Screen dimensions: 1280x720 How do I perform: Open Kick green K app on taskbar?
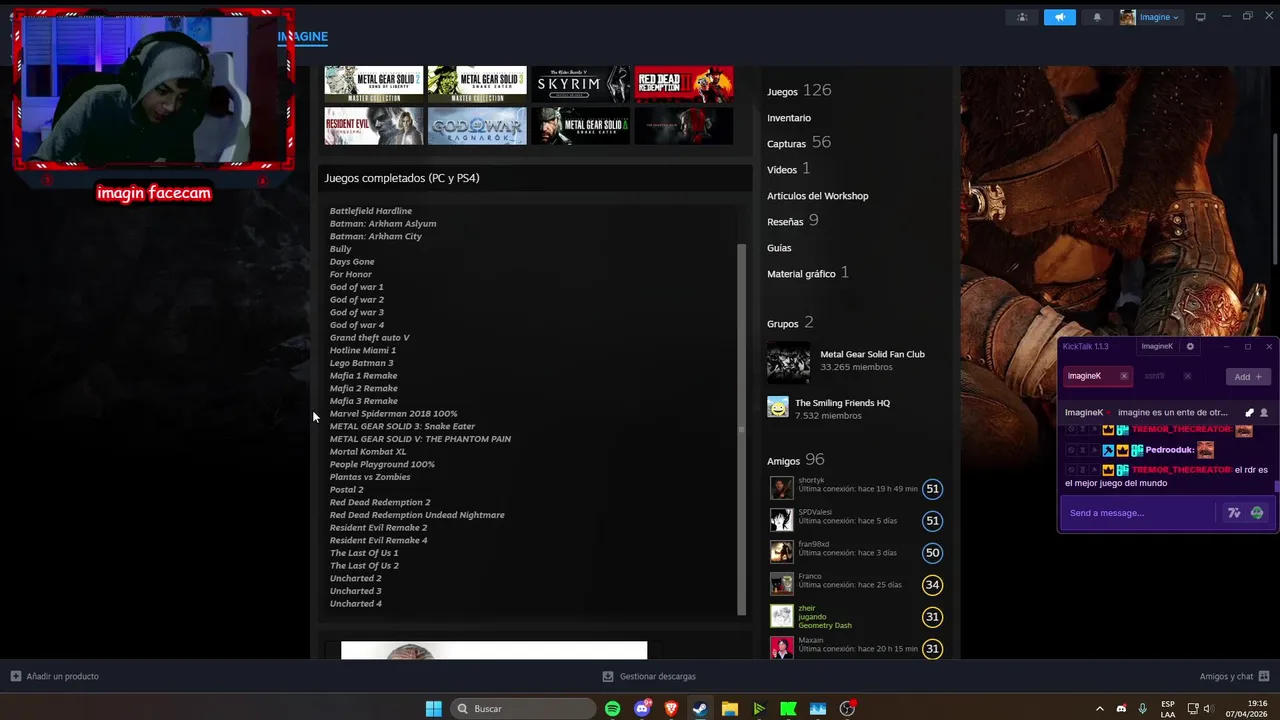[789, 708]
